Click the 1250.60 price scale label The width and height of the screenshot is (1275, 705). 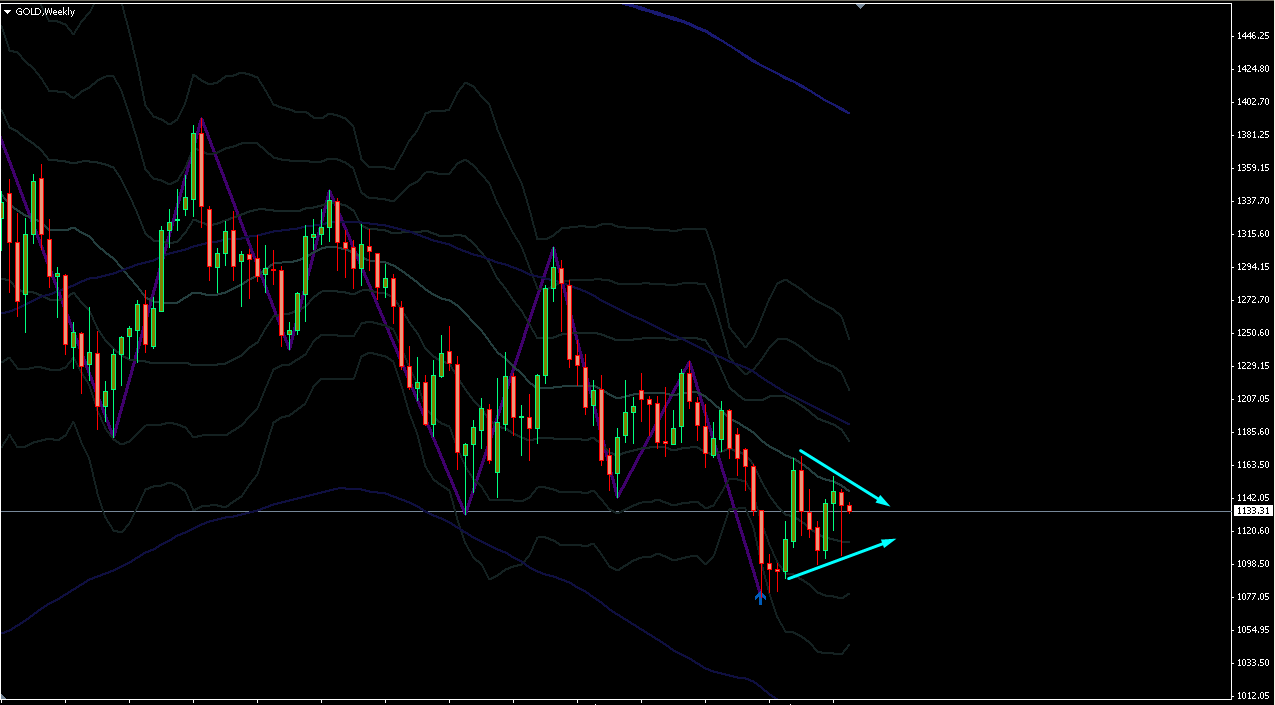coord(1253,333)
